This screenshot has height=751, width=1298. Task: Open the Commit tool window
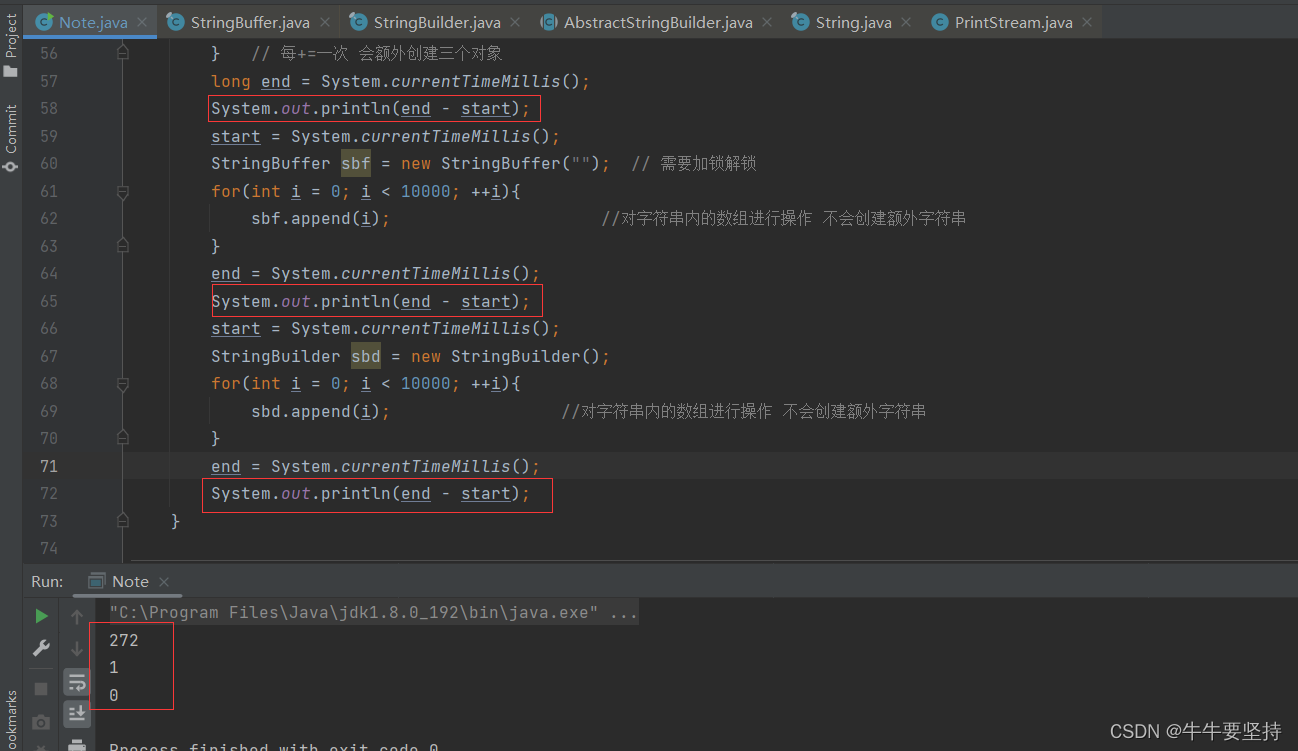pyautogui.click(x=11, y=138)
